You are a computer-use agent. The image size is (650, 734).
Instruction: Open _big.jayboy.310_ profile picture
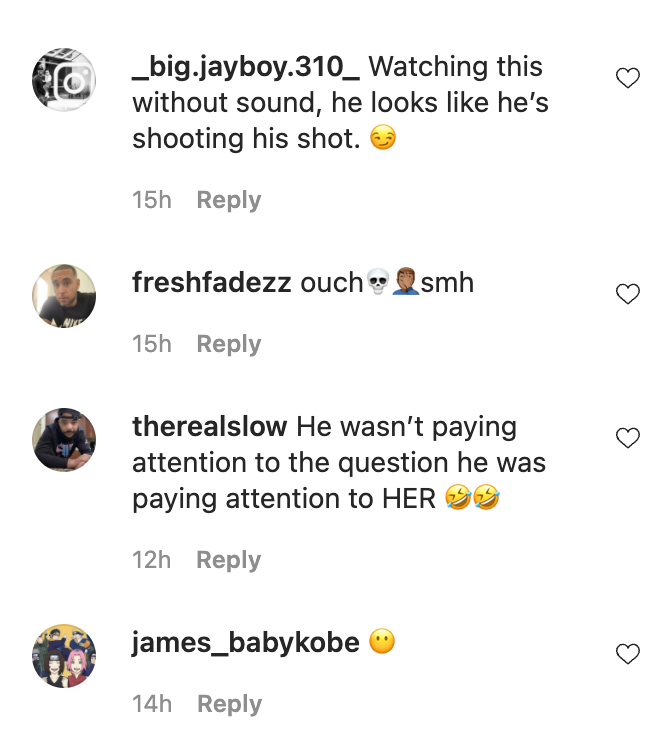tap(64, 80)
